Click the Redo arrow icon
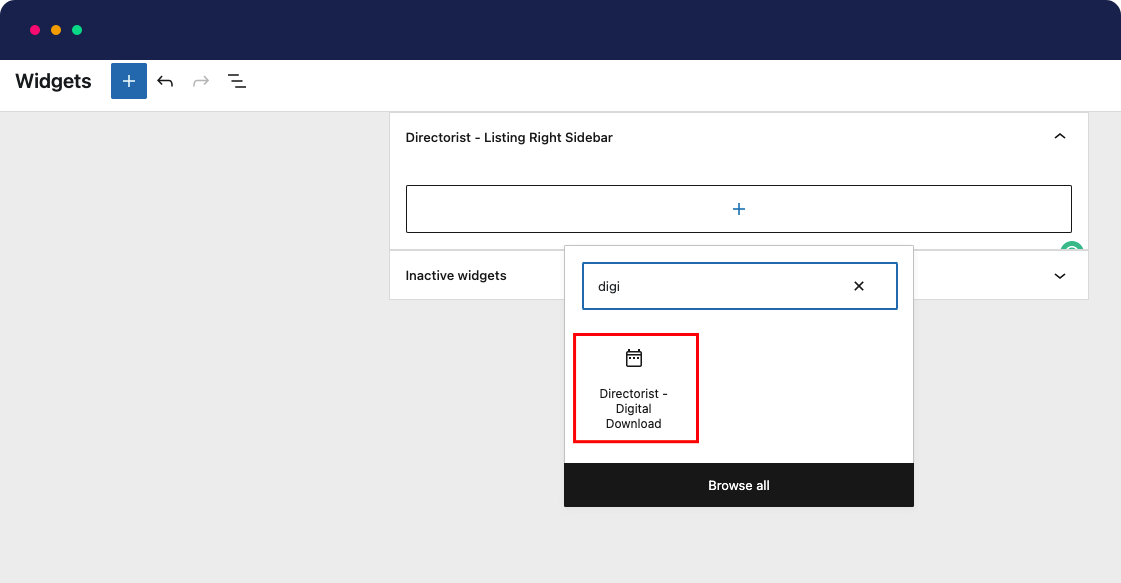This screenshot has height=583, width=1121. pyautogui.click(x=201, y=81)
